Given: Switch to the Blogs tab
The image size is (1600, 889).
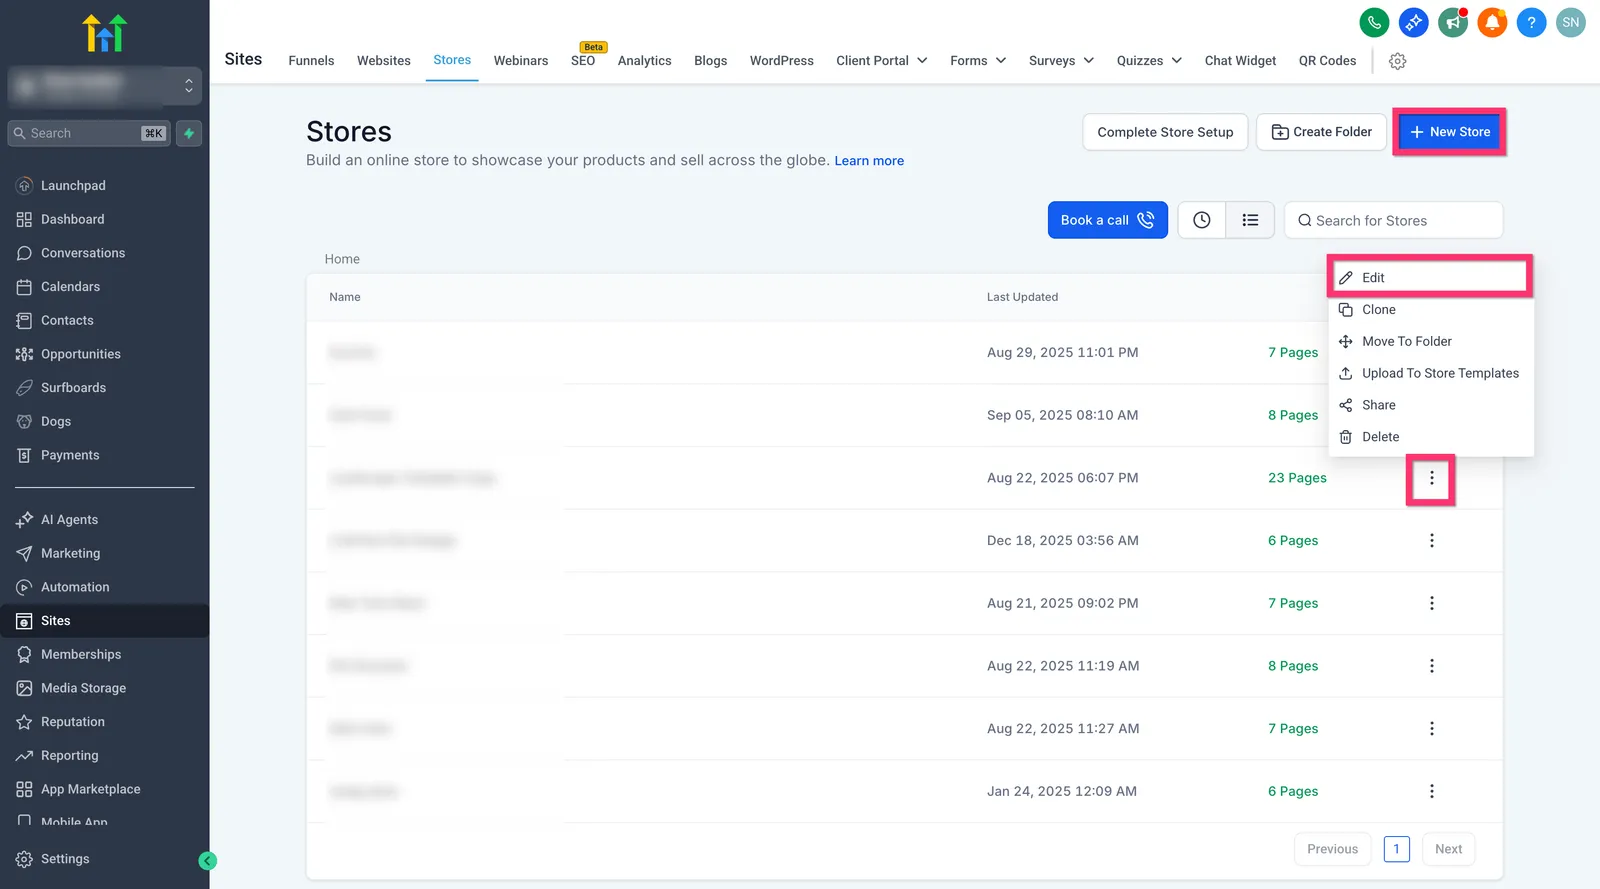Looking at the screenshot, I should (x=710, y=61).
